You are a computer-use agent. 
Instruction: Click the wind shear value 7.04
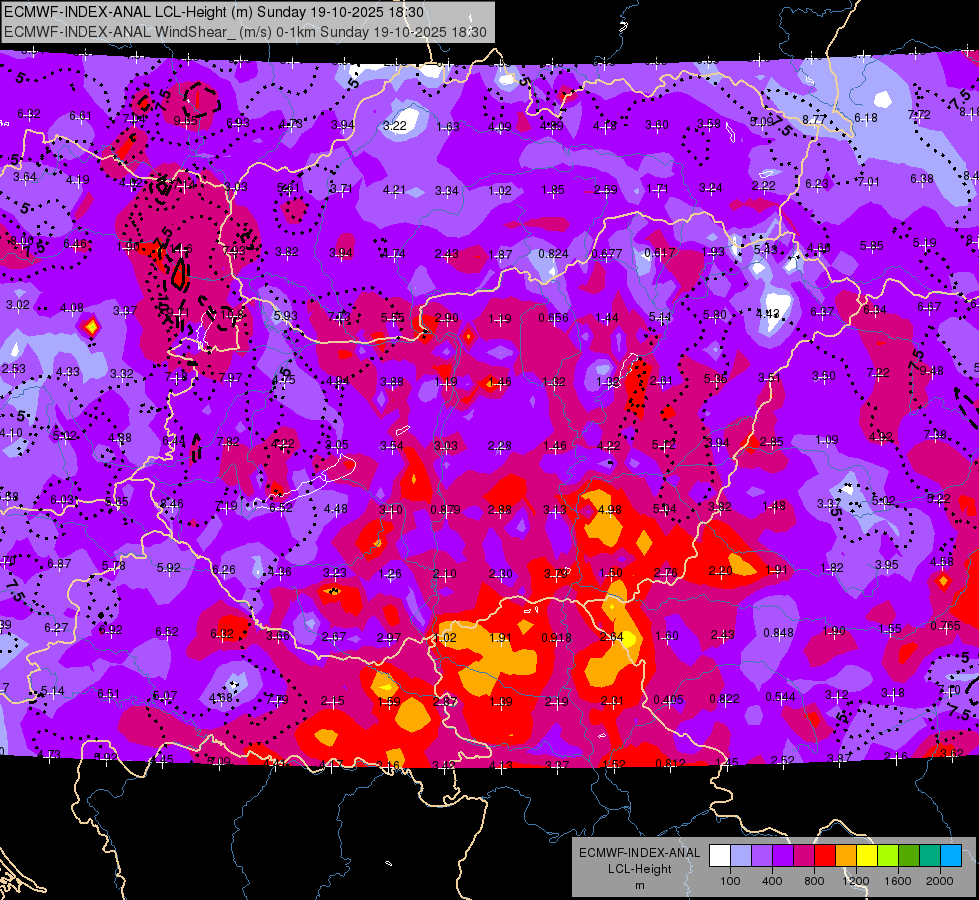(x=134, y=119)
